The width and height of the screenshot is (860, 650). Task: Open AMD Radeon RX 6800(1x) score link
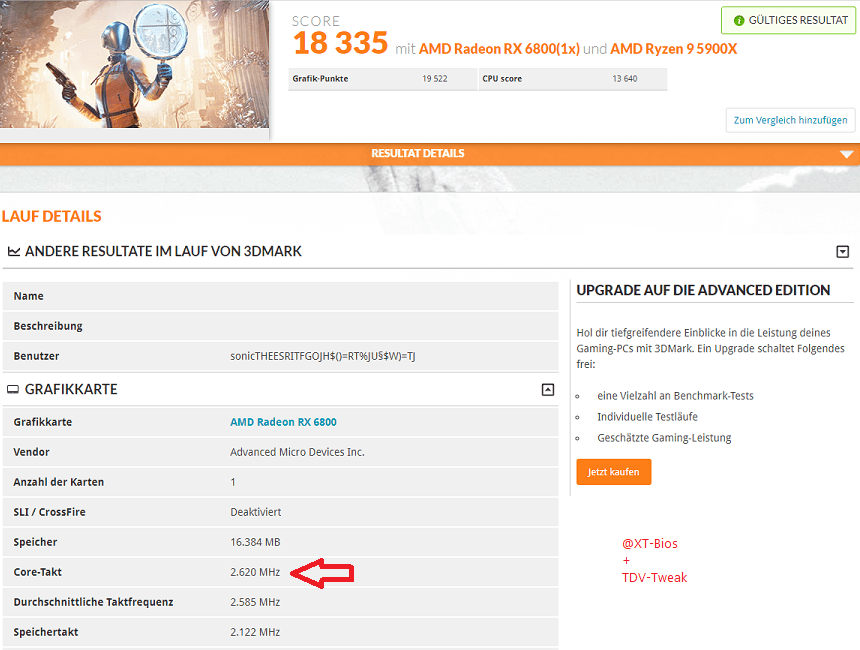click(499, 49)
